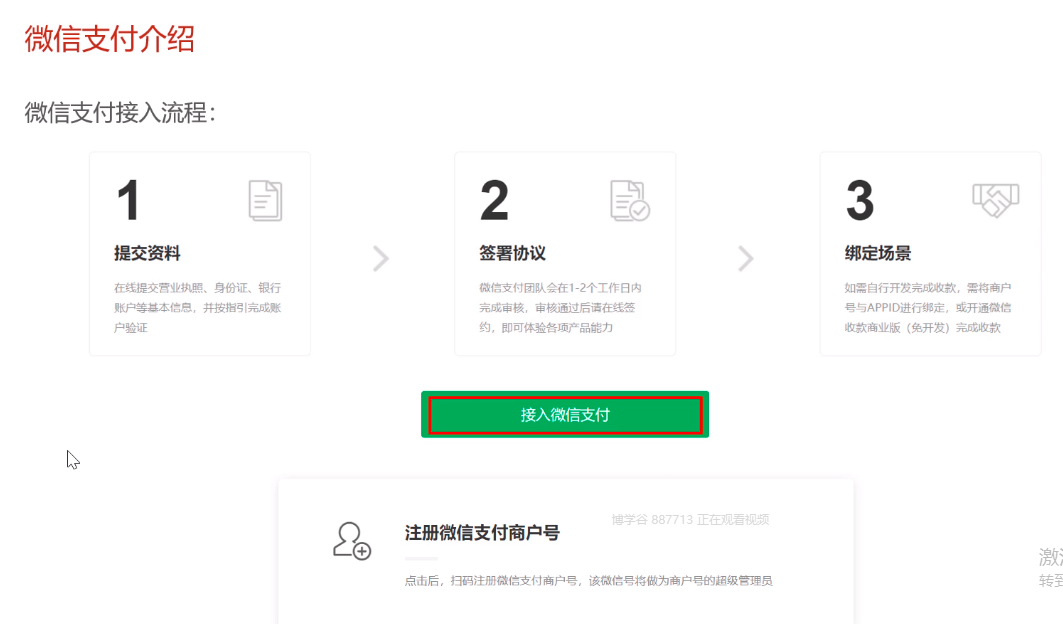
Task: Click the large number 2 in second card
Action: pos(494,200)
